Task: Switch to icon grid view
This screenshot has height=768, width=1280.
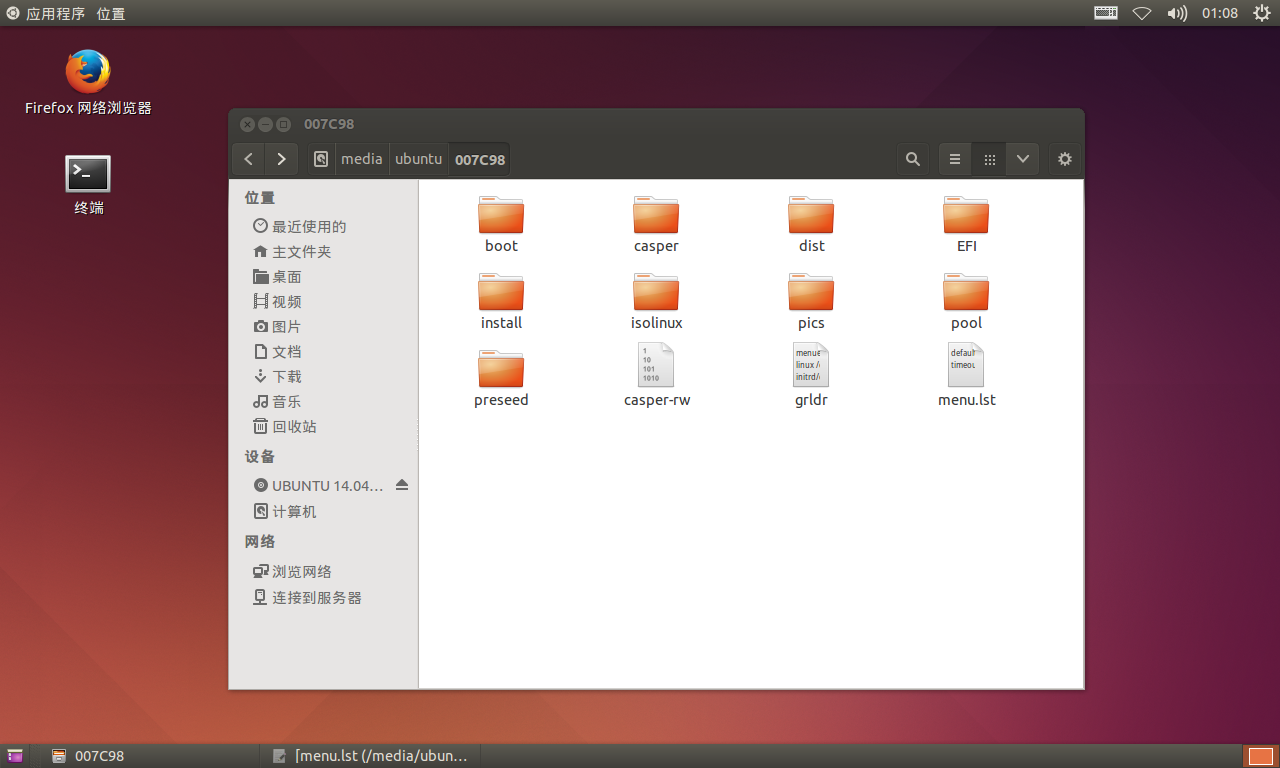Action: (x=989, y=159)
